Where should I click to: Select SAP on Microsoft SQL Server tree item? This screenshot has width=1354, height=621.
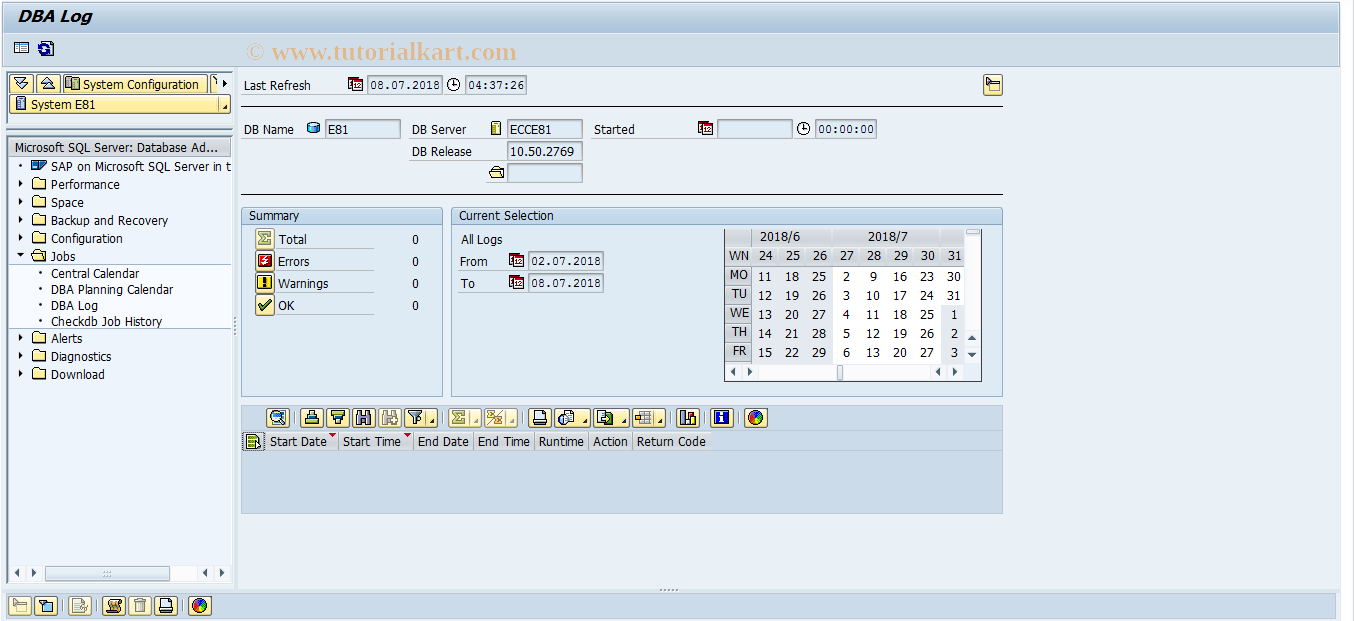[141, 166]
